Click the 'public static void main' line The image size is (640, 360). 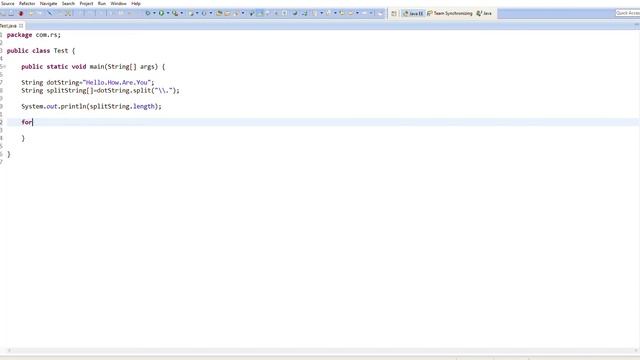(93, 67)
